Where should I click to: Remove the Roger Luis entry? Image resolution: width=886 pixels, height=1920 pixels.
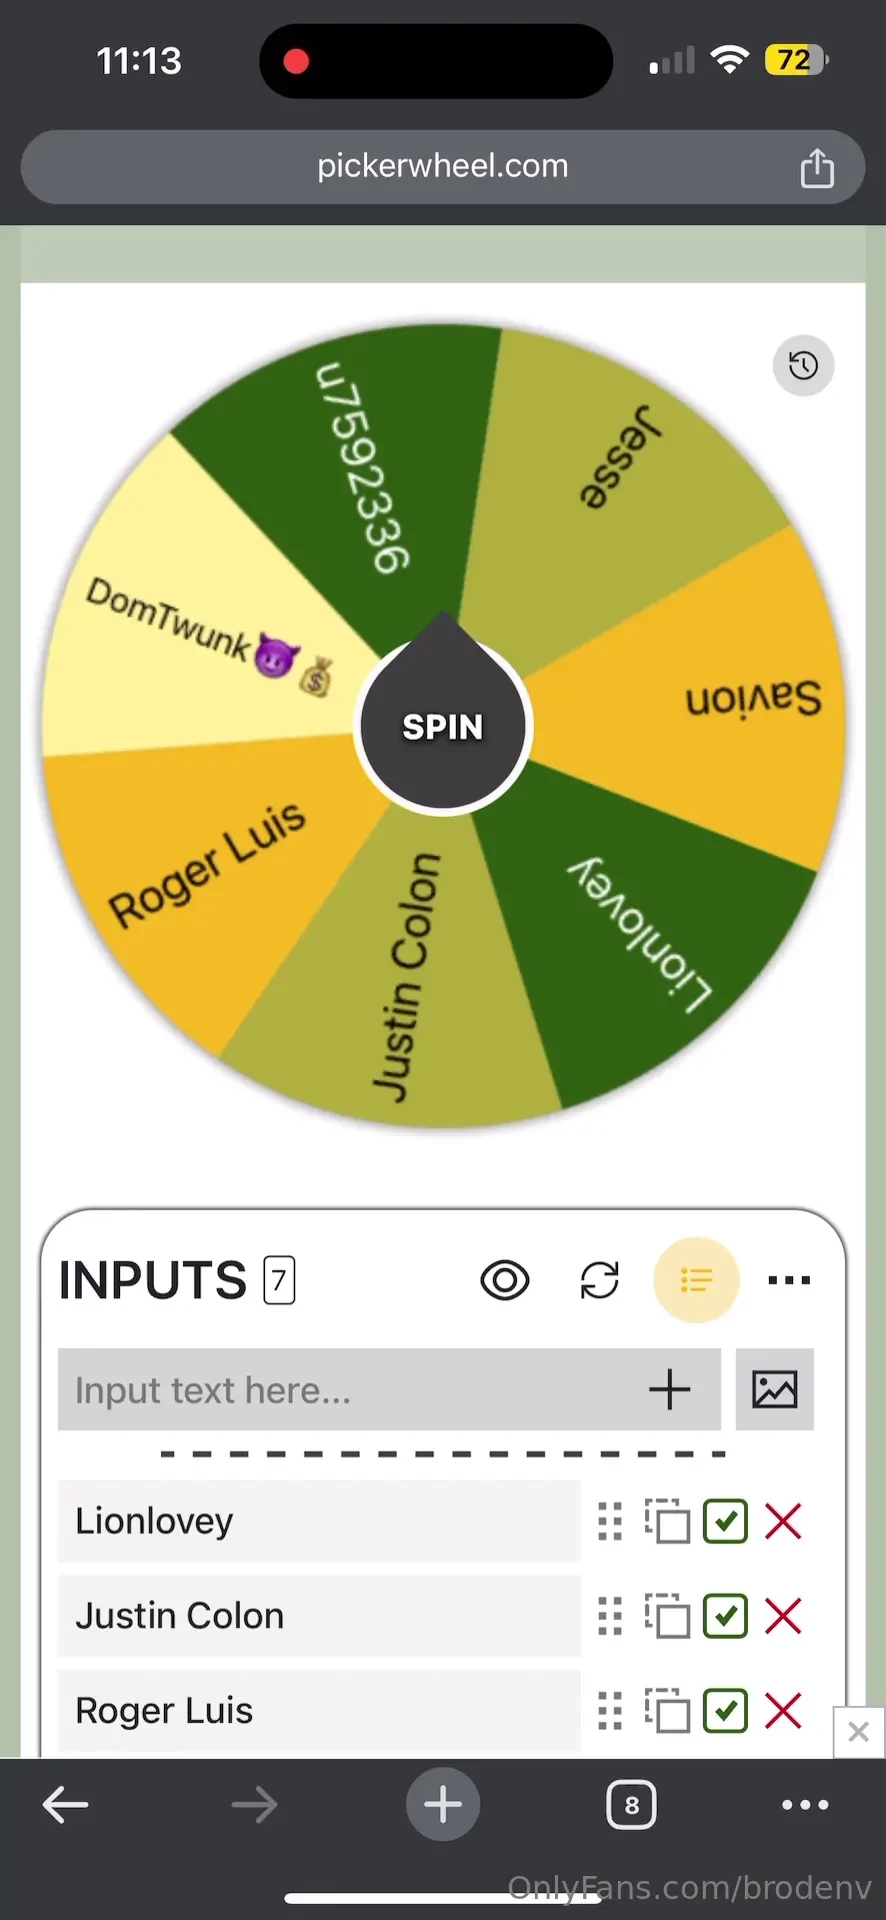click(x=783, y=1710)
